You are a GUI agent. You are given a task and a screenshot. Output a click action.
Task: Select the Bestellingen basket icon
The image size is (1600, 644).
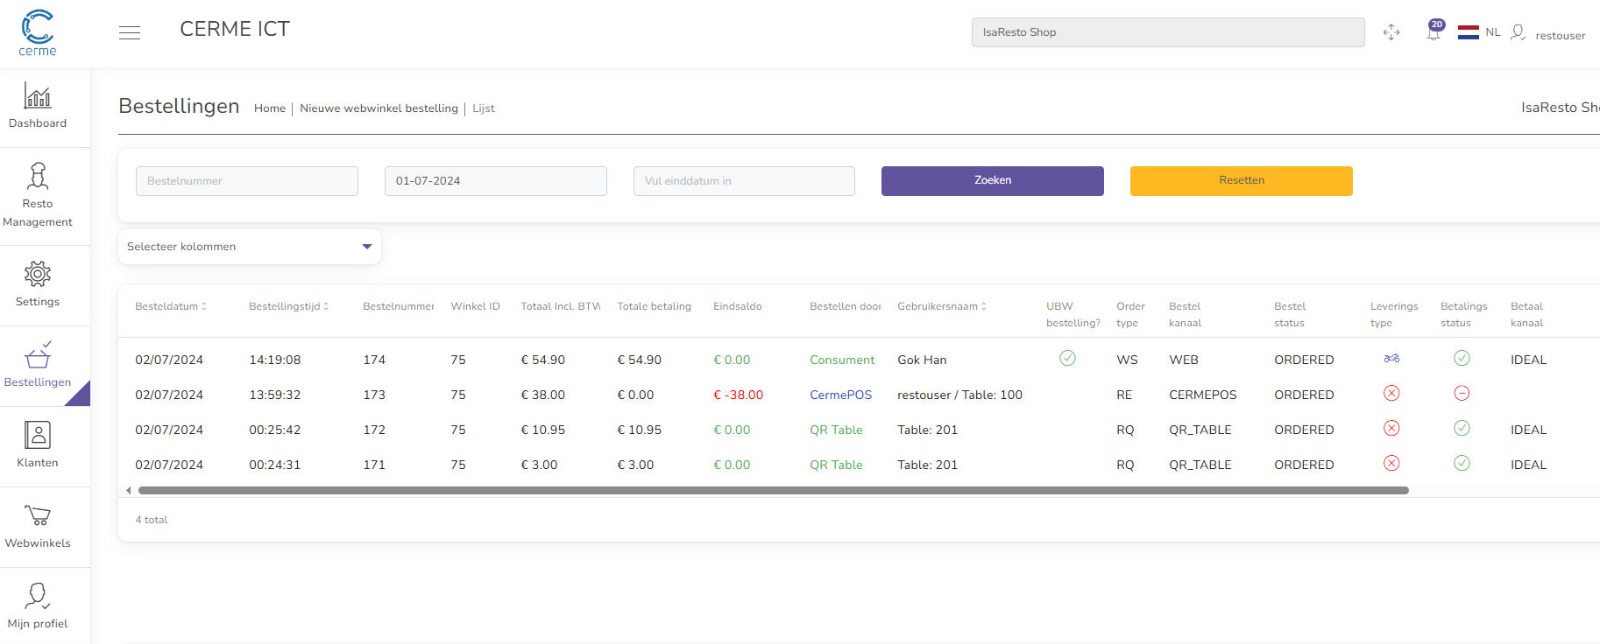pos(37,355)
